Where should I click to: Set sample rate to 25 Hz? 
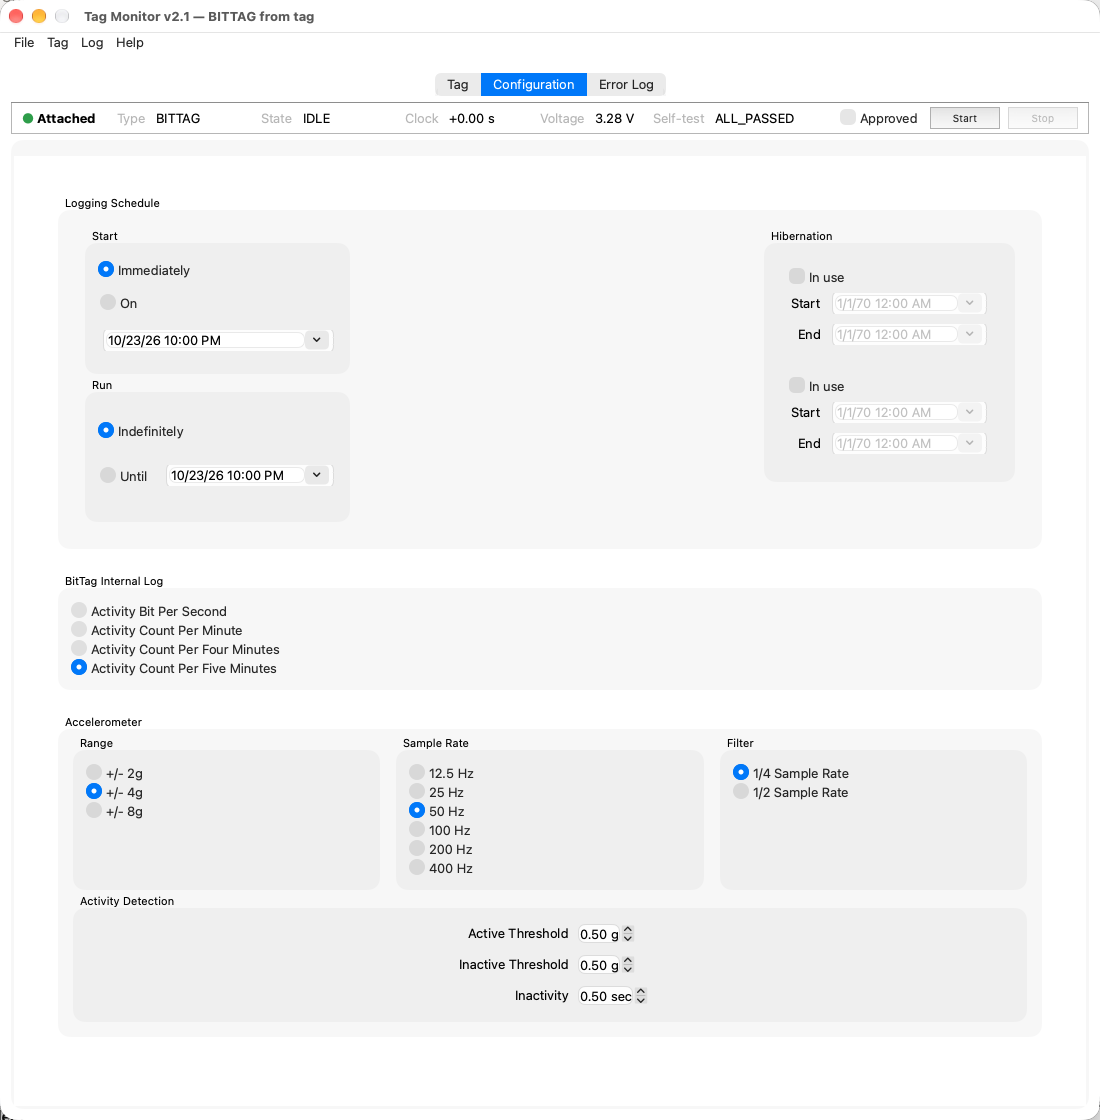tap(416, 791)
